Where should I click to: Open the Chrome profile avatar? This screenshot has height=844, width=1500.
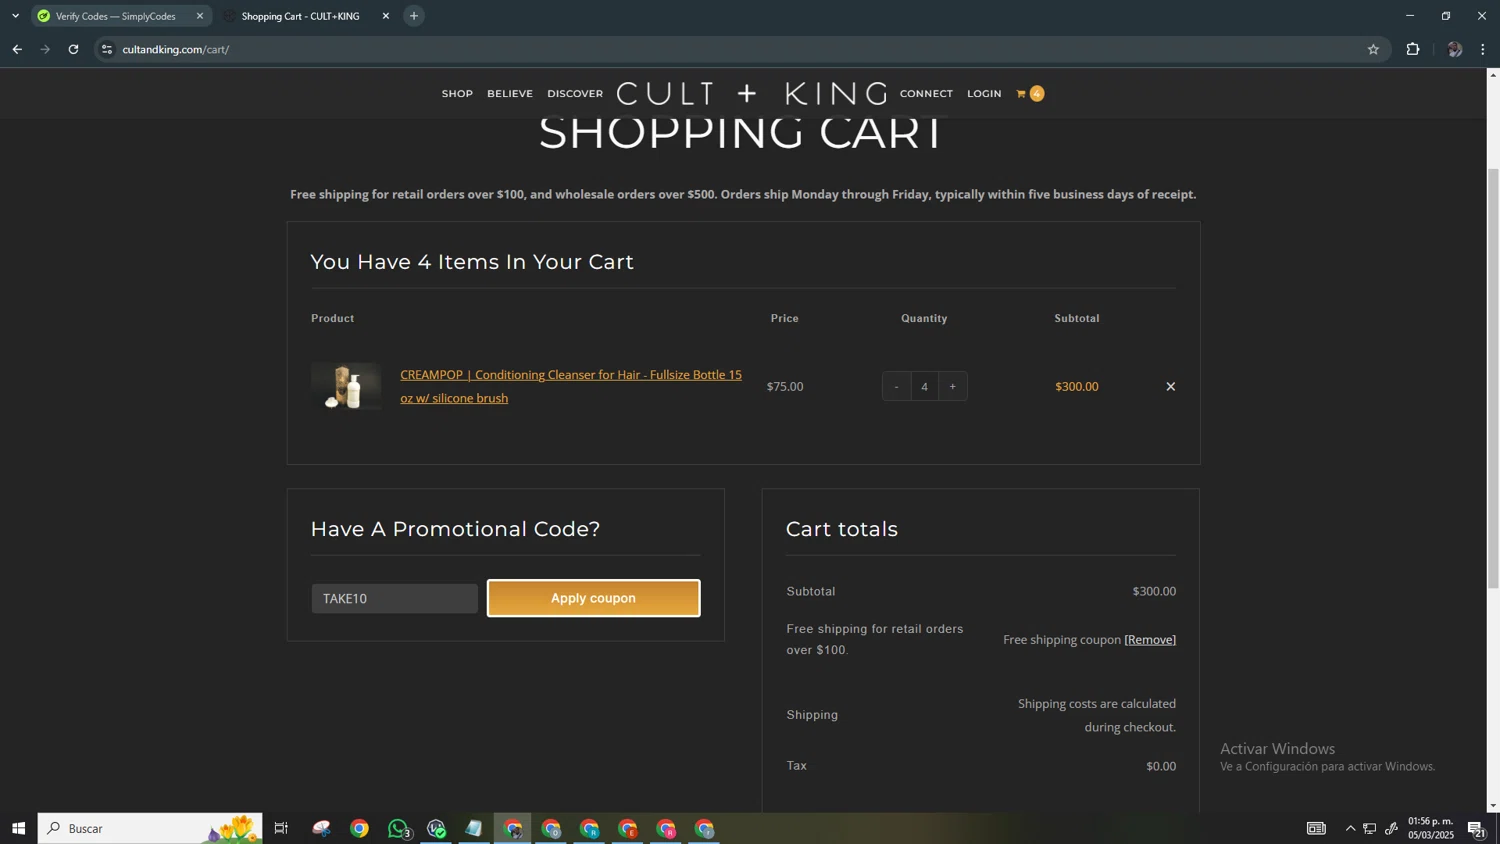1454,49
